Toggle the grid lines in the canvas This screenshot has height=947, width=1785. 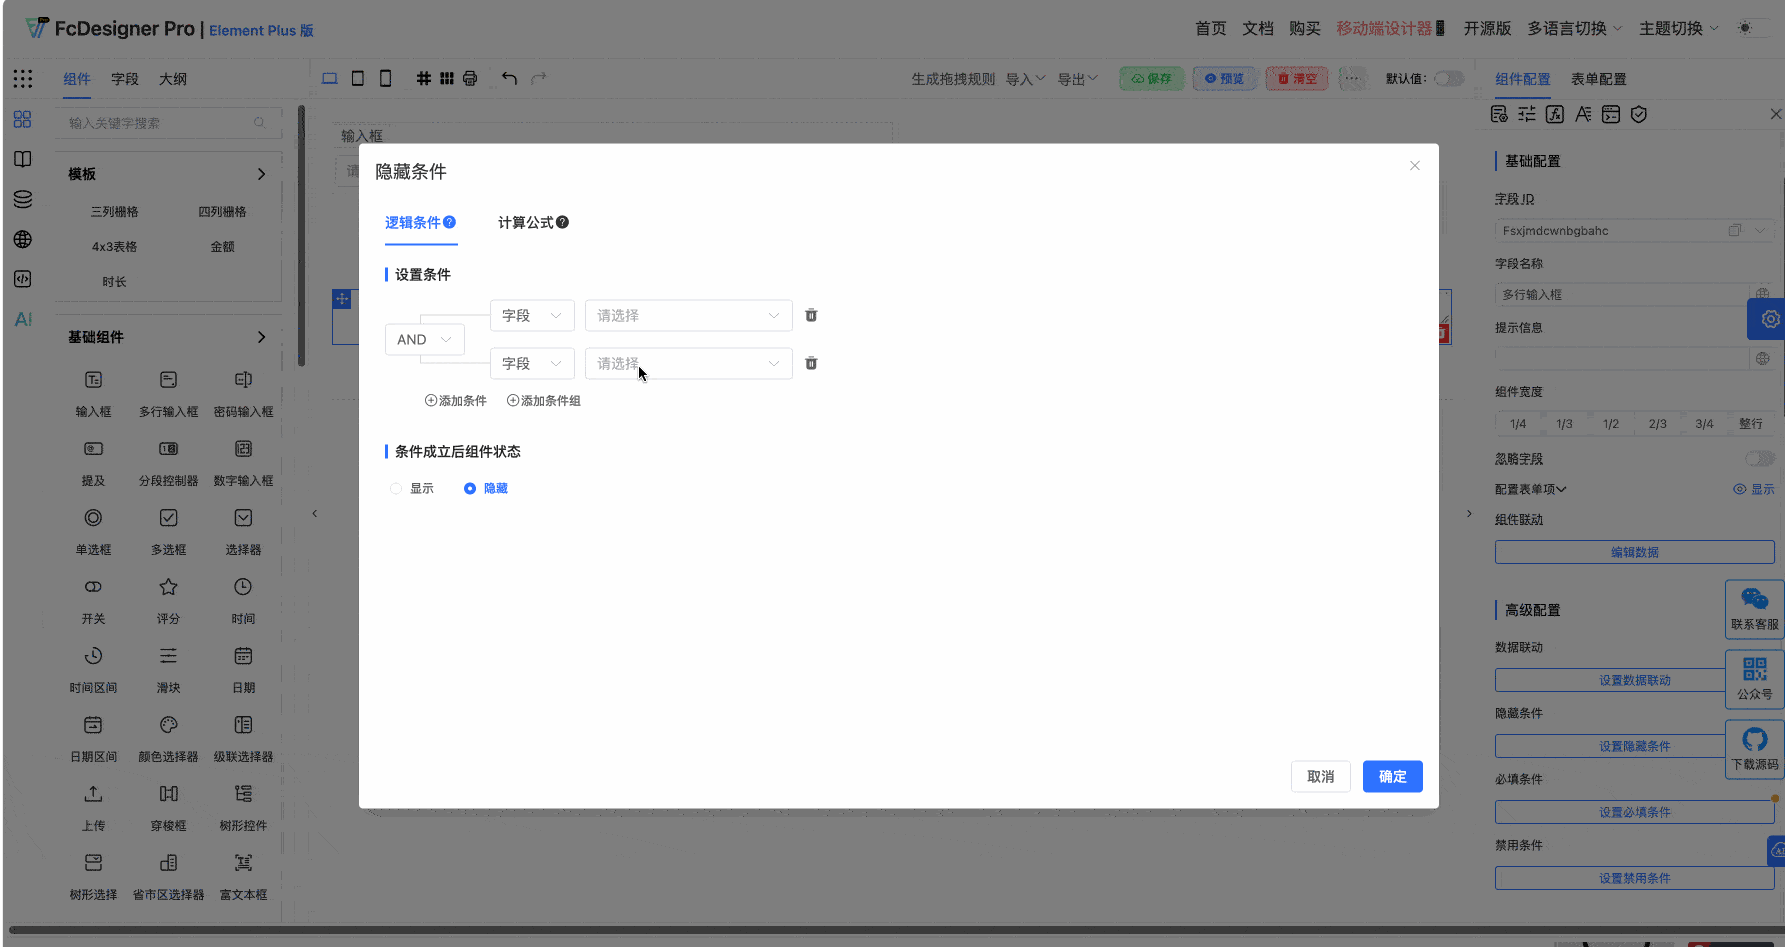(x=423, y=77)
